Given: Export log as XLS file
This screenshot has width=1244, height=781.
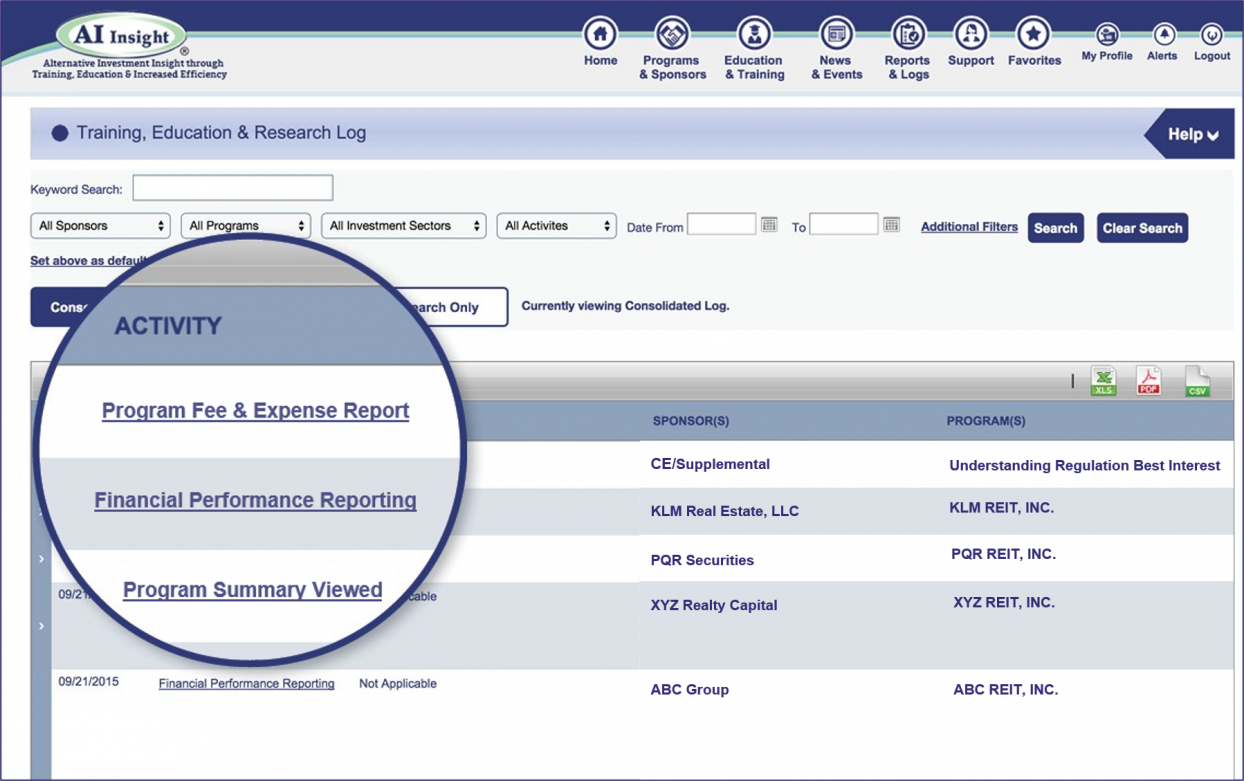Looking at the screenshot, I should point(1103,381).
